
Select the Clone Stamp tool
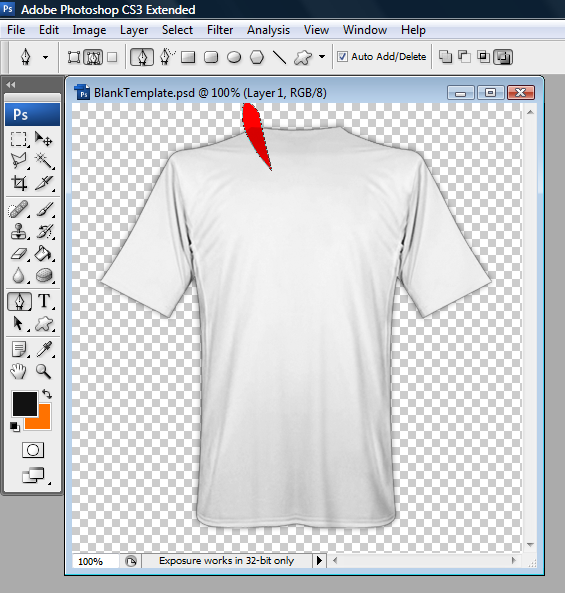(19, 231)
